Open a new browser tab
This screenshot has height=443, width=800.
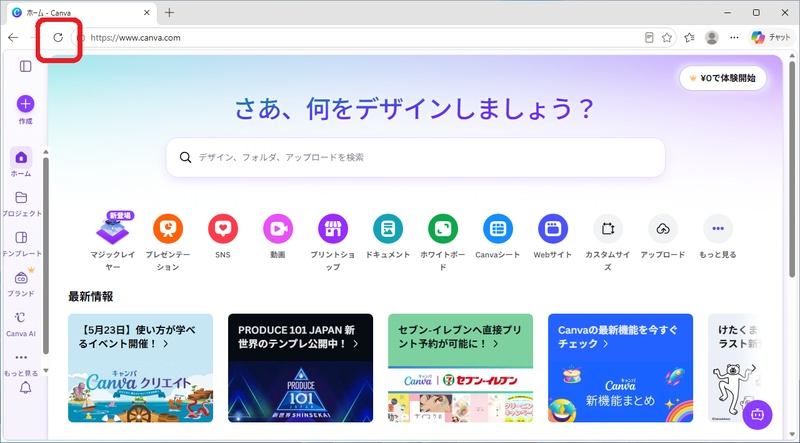tap(169, 13)
